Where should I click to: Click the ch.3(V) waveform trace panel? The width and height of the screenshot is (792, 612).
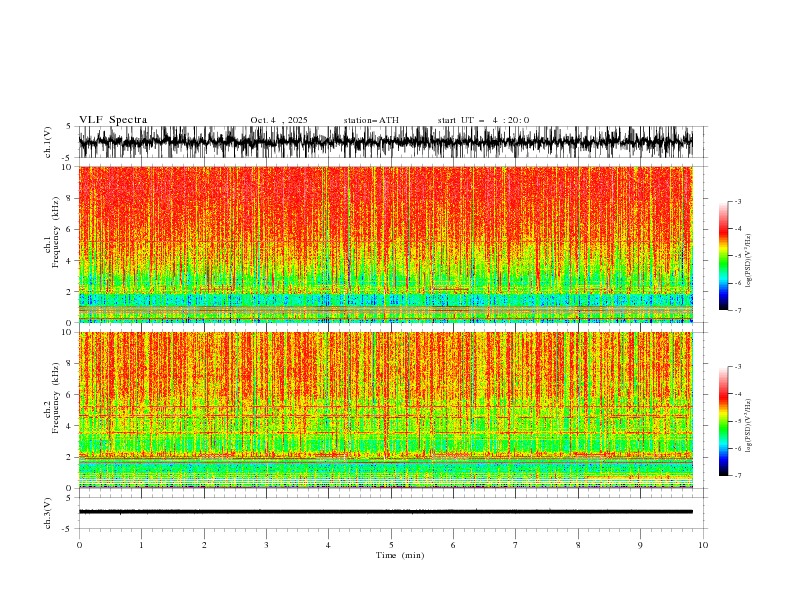pos(393,513)
